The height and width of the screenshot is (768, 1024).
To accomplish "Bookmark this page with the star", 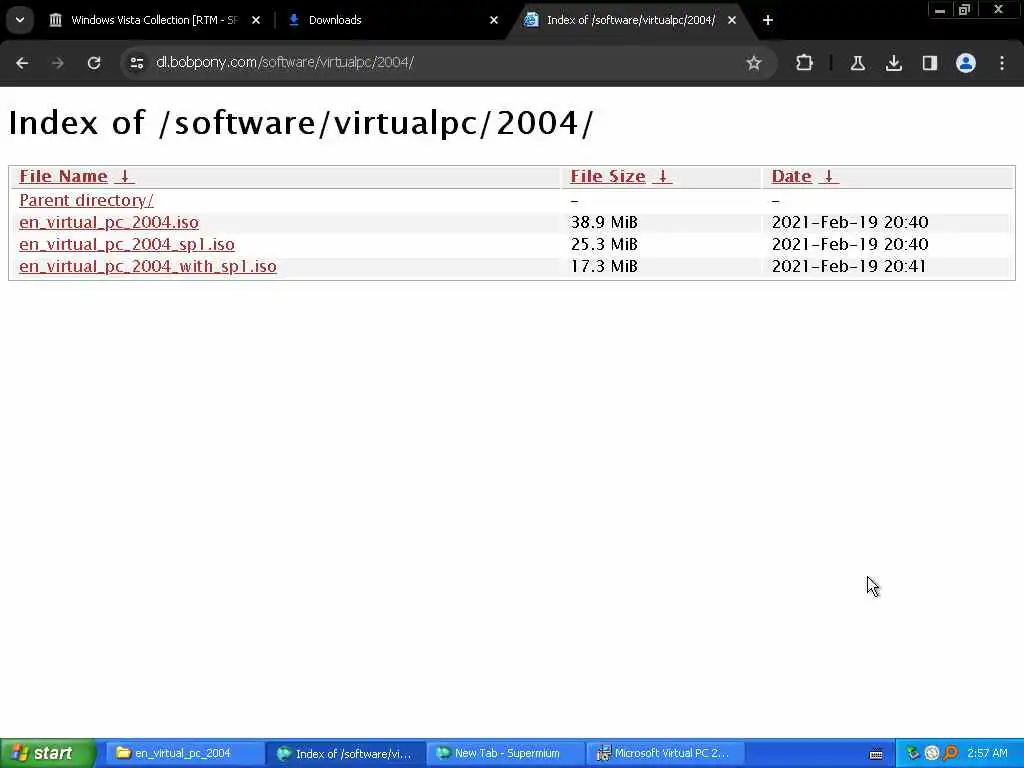I will click(x=754, y=63).
